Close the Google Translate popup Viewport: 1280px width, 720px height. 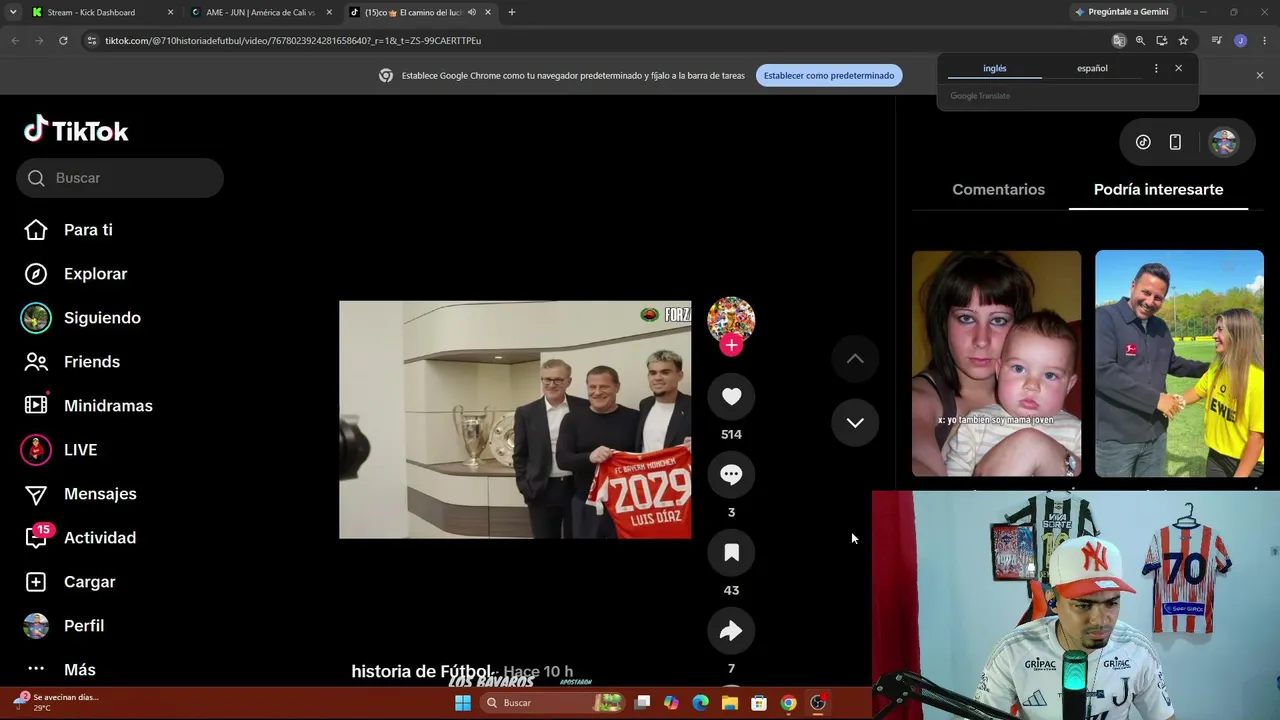click(x=1178, y=68)
